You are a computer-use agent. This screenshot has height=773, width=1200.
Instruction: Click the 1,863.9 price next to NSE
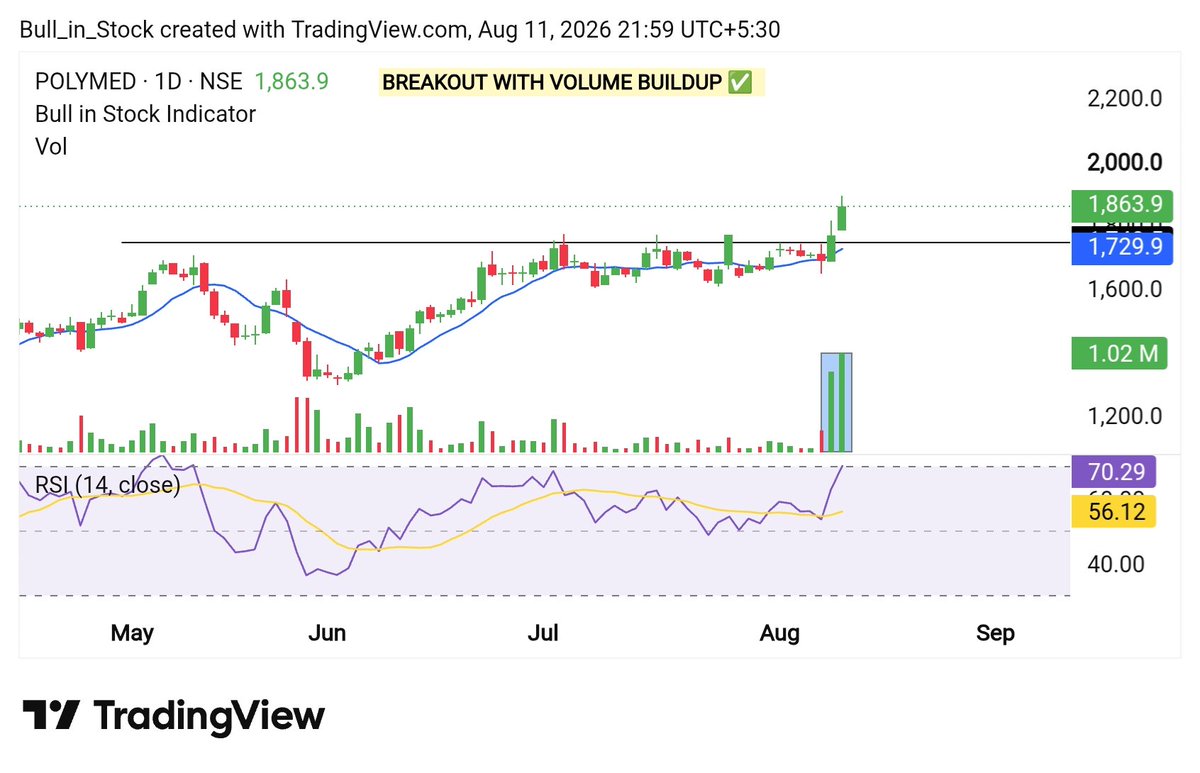pos(292,81)
